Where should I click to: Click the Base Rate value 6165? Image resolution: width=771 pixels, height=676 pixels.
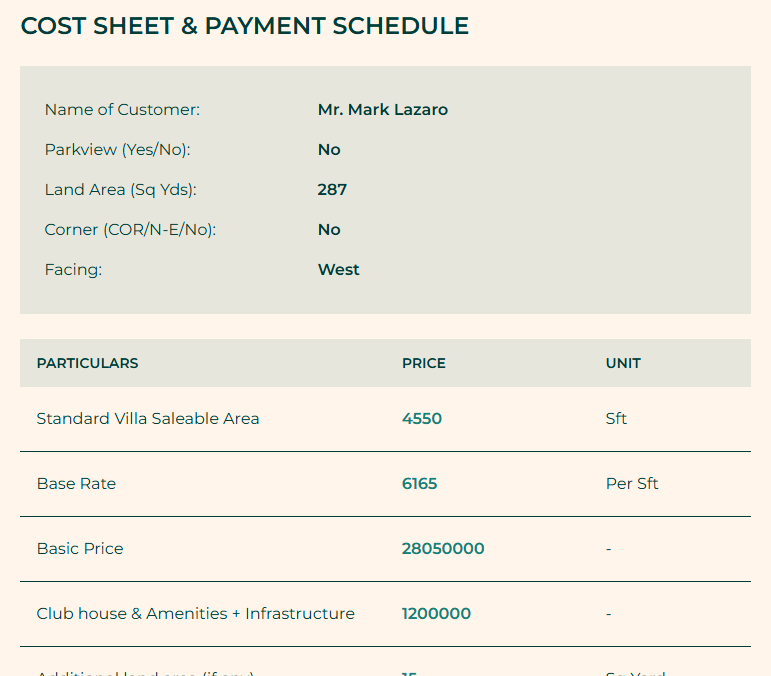pos(420,484)
